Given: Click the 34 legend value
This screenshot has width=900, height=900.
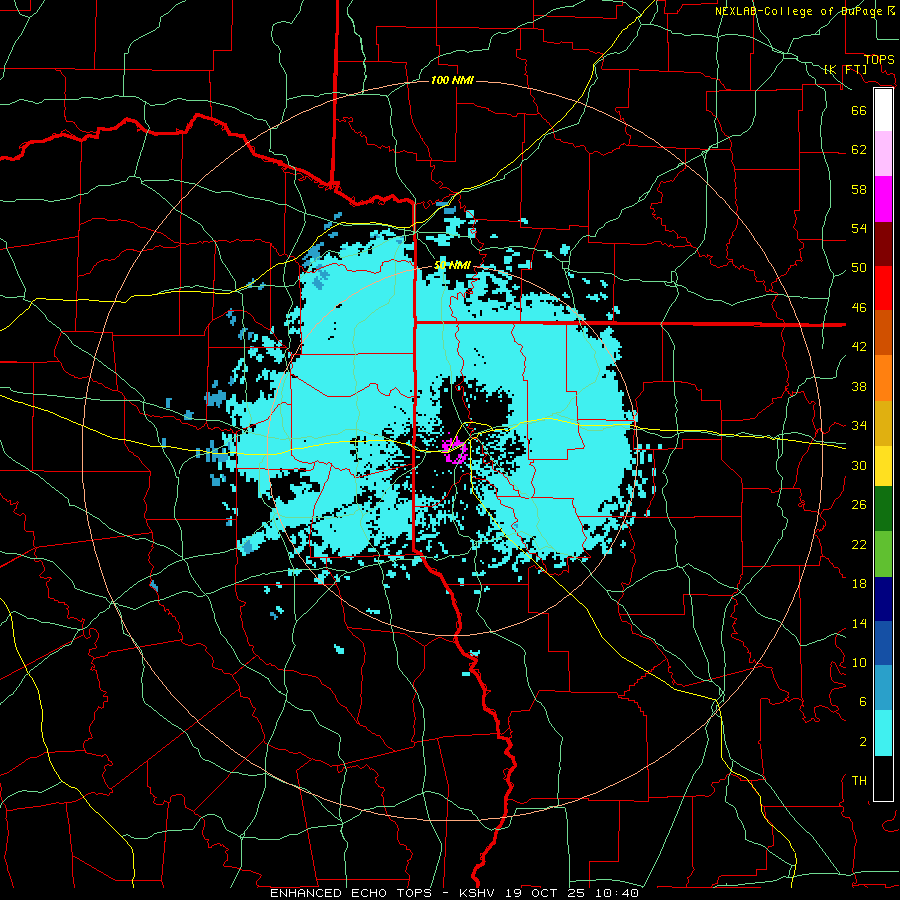Looking at the screenshot, I should (x=859, y=425).
